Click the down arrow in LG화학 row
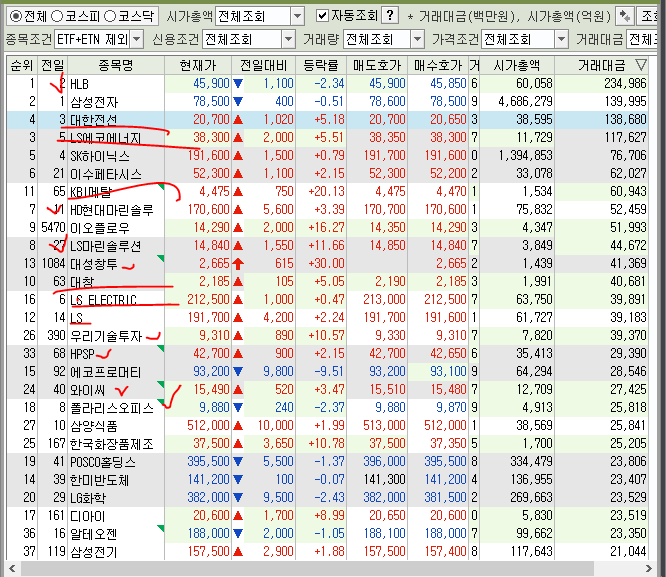The width and height of the screenshot is (666, 577). click(238, 498)
